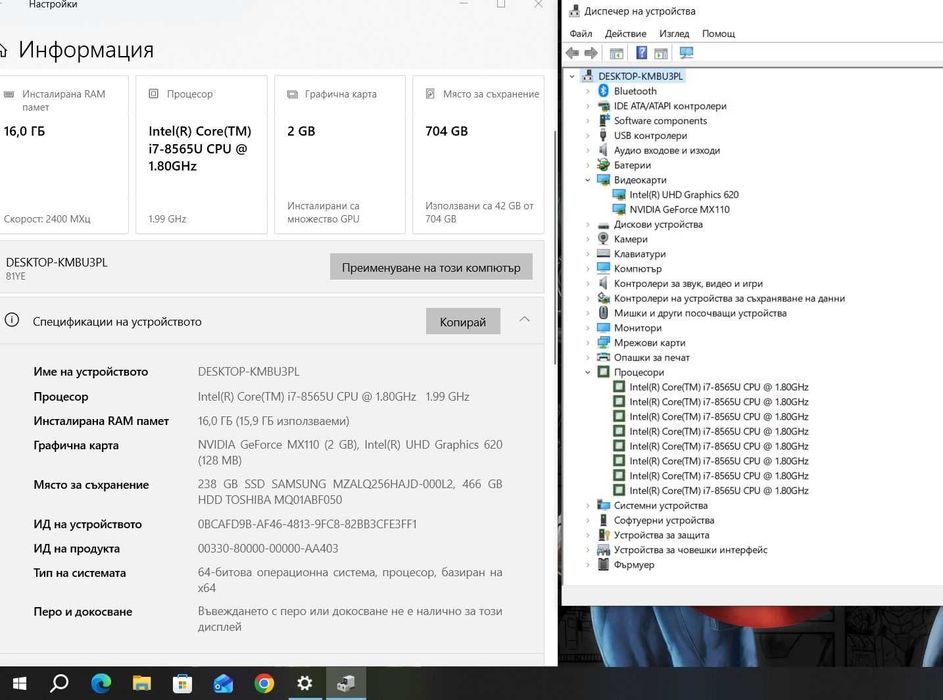Click the Графична карта 2 GB card
Screen dimensions: 943x700
coord(340,155)
